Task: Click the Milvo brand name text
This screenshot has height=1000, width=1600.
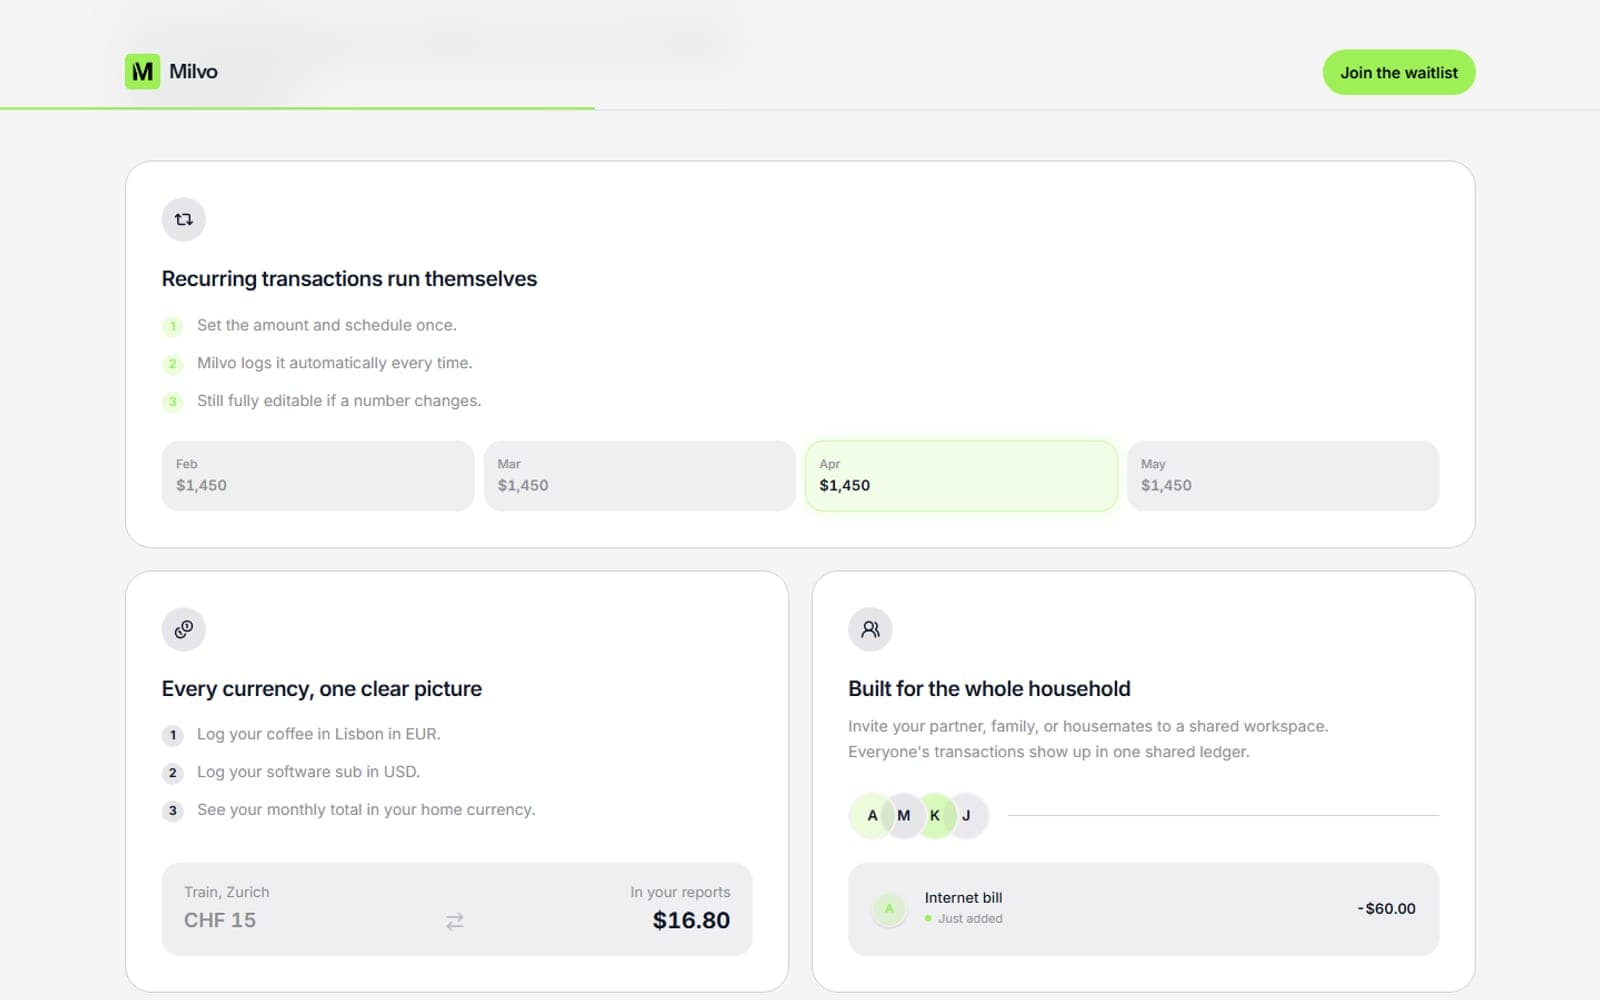Action: coord(193,71)
